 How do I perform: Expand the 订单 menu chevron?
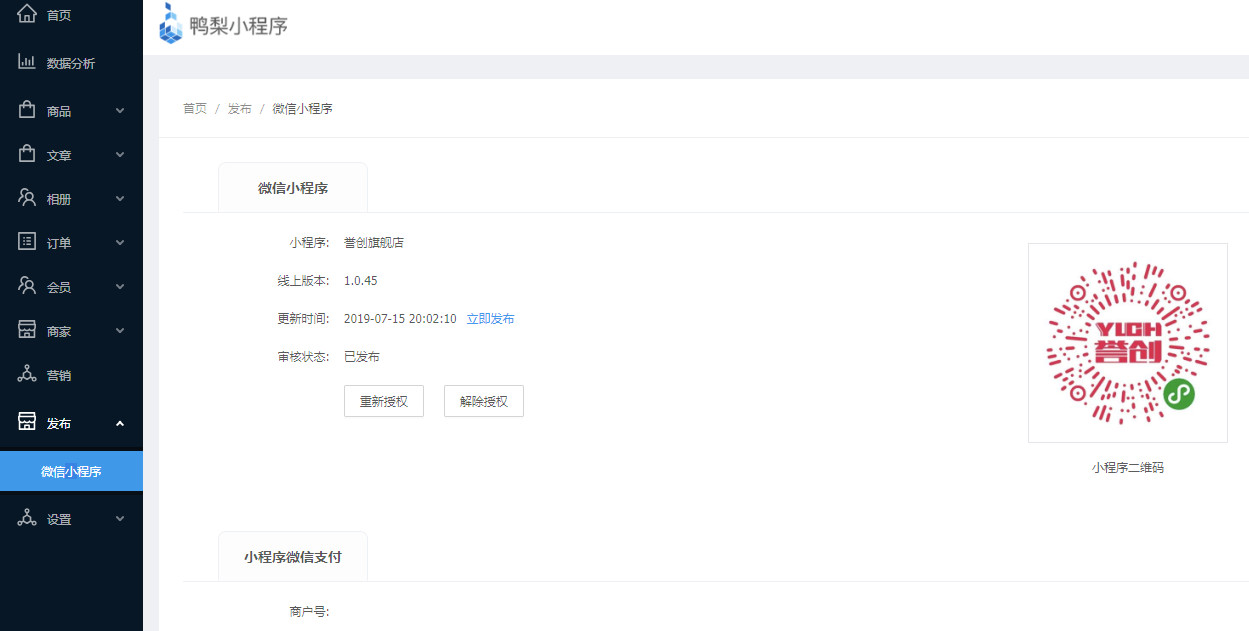point(120,243)
